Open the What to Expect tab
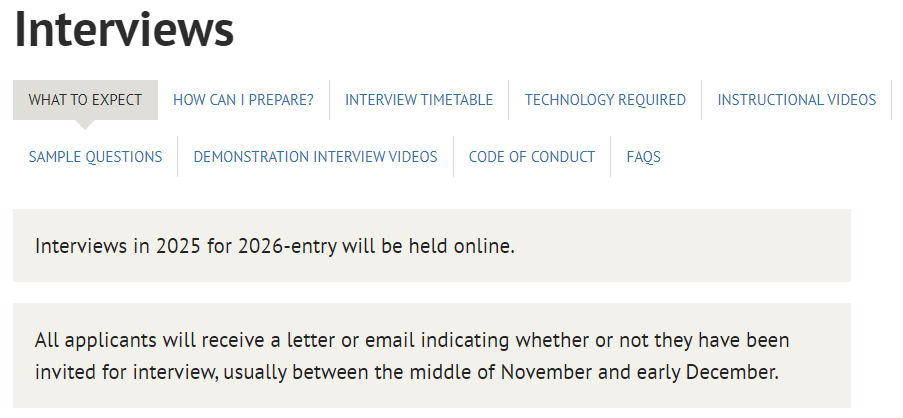Image resolution: width=903 pixels, height=418 pixels. (x=85, y=100)
